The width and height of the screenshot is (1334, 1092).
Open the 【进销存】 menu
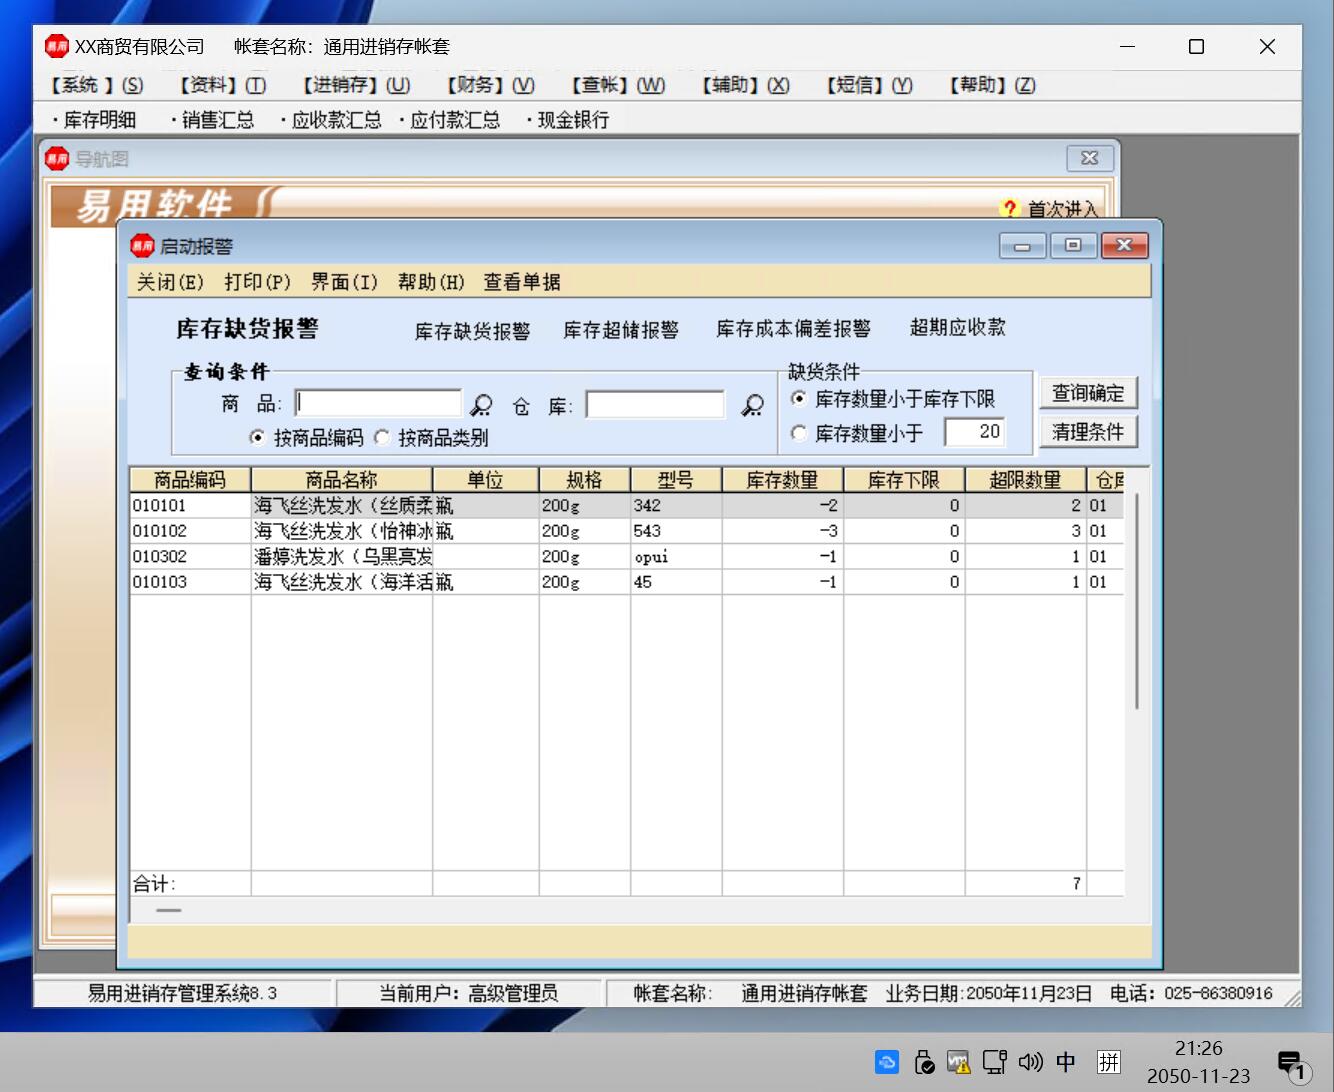pos(356,86)
